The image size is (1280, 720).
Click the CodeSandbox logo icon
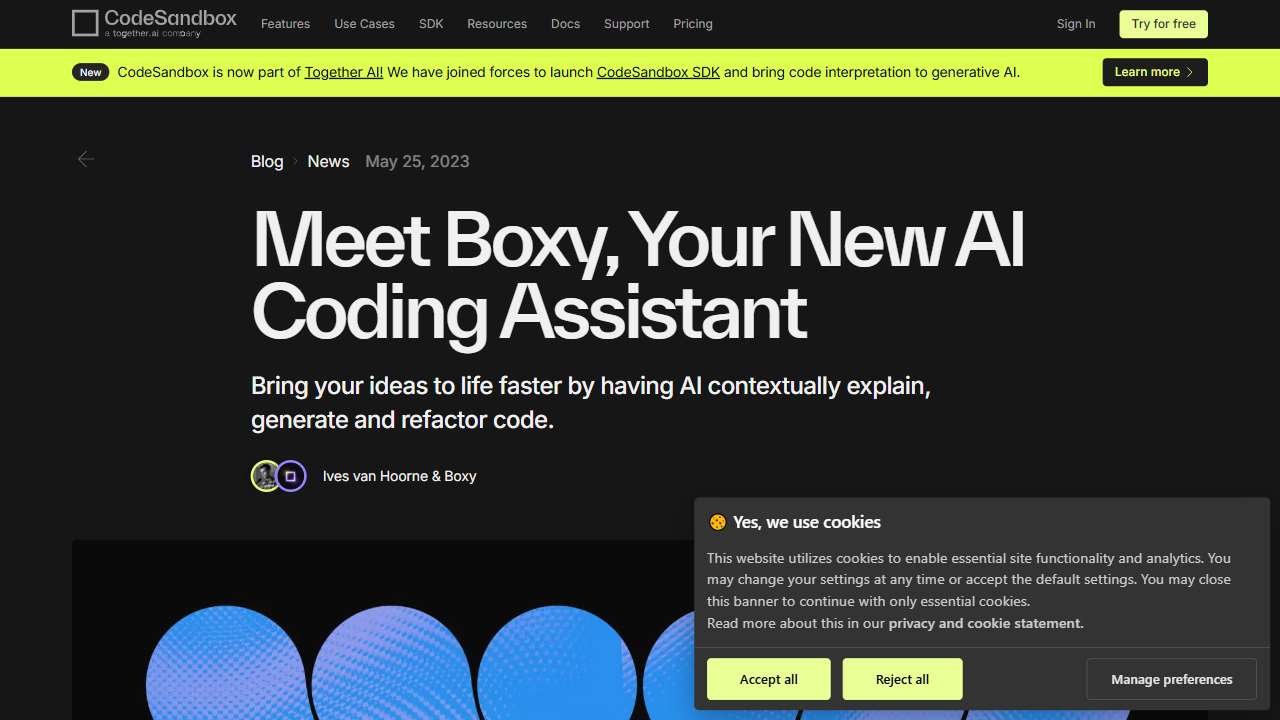(86, 23)
